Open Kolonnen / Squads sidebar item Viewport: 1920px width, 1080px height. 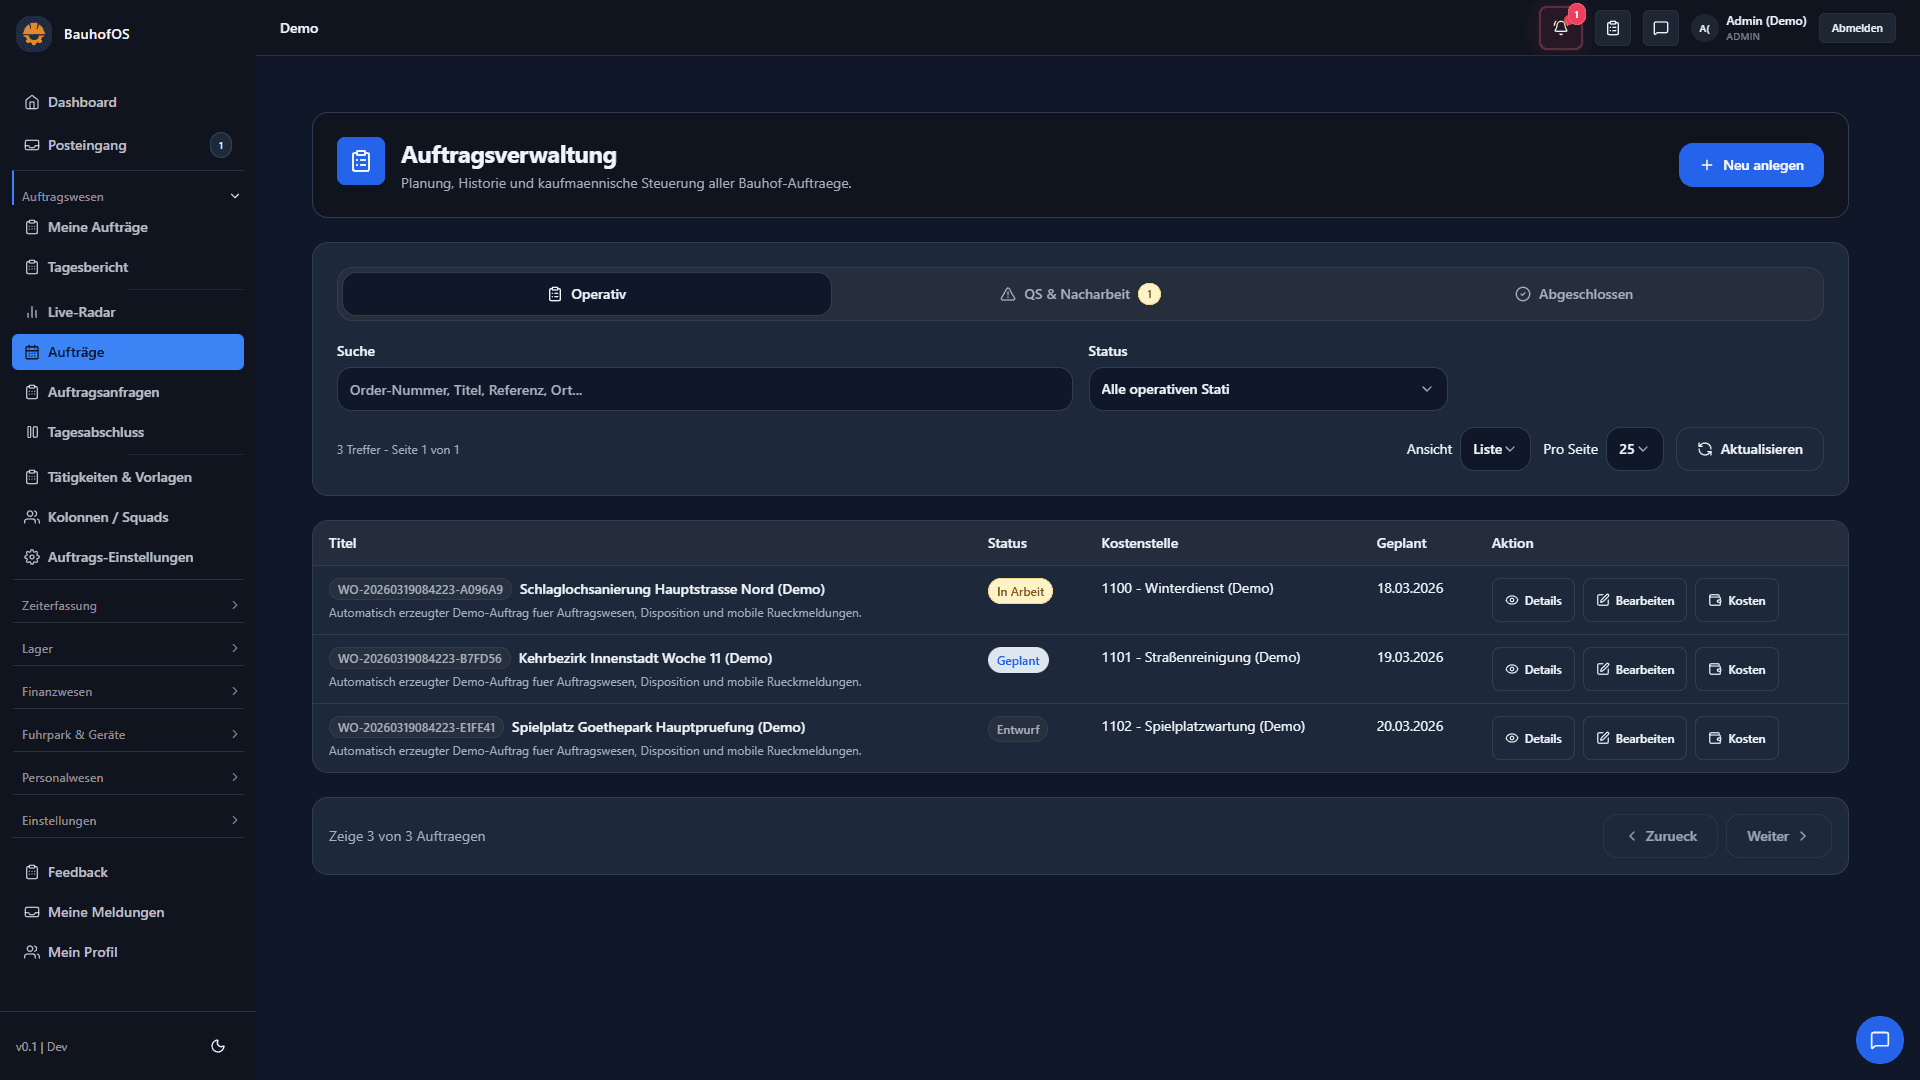coord(107,517)
